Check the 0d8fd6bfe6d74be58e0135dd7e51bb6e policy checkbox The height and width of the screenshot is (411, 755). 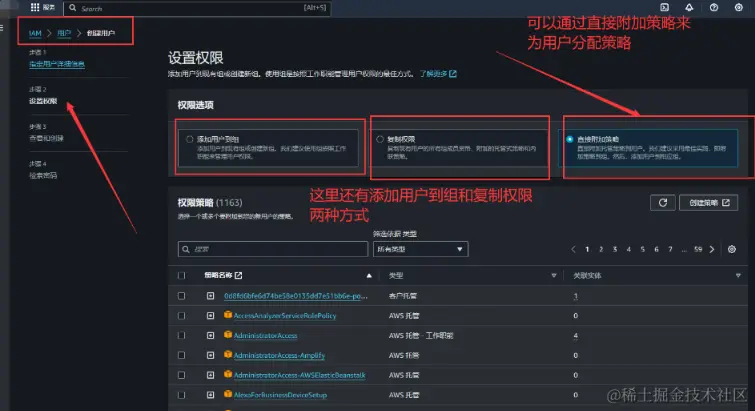point(182,296)
